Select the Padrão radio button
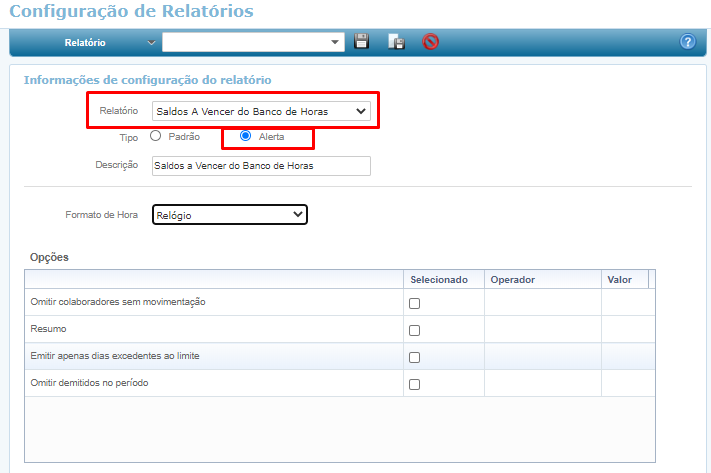711x473 pixels. (x=156, y=136)
